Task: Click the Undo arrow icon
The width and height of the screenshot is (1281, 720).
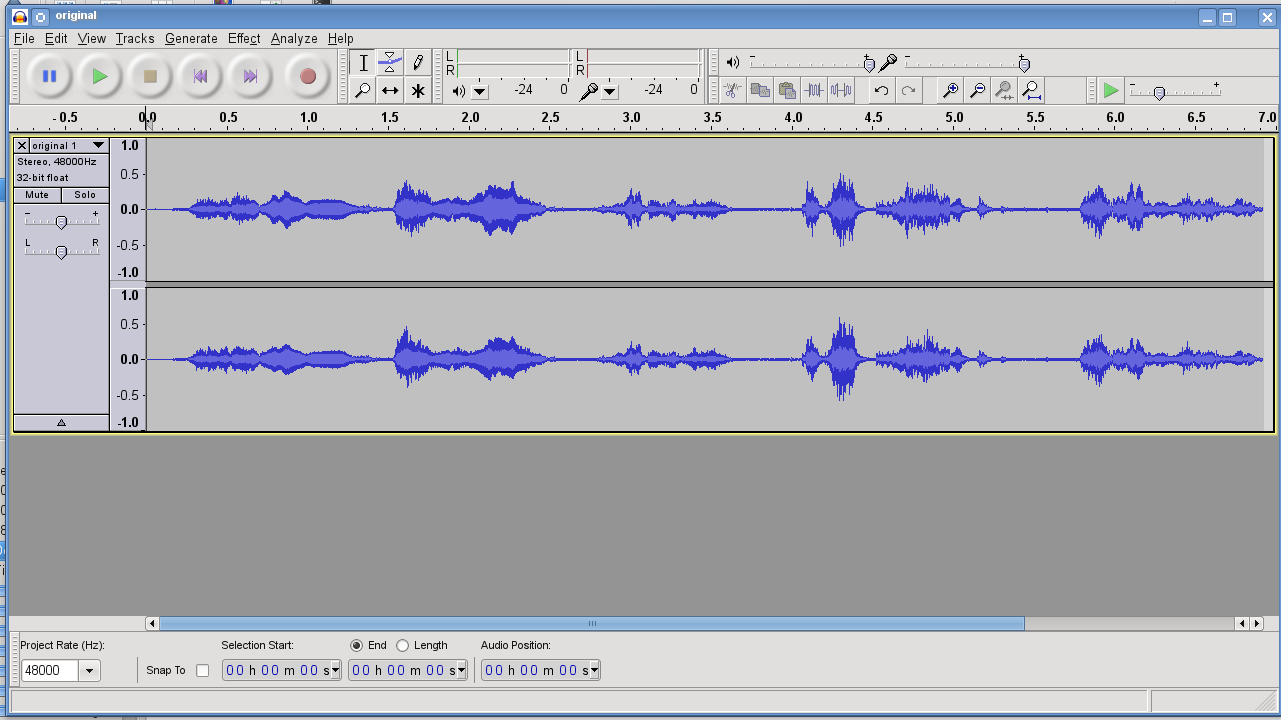Action: pos(881,91)
